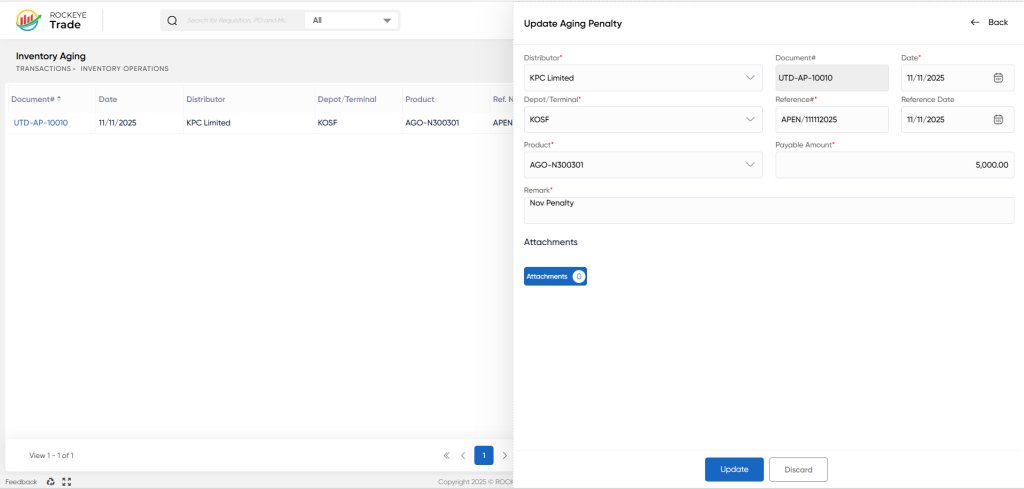Go to next page chevron
This screenshot has width=1024, height=489.
point(504,455)
